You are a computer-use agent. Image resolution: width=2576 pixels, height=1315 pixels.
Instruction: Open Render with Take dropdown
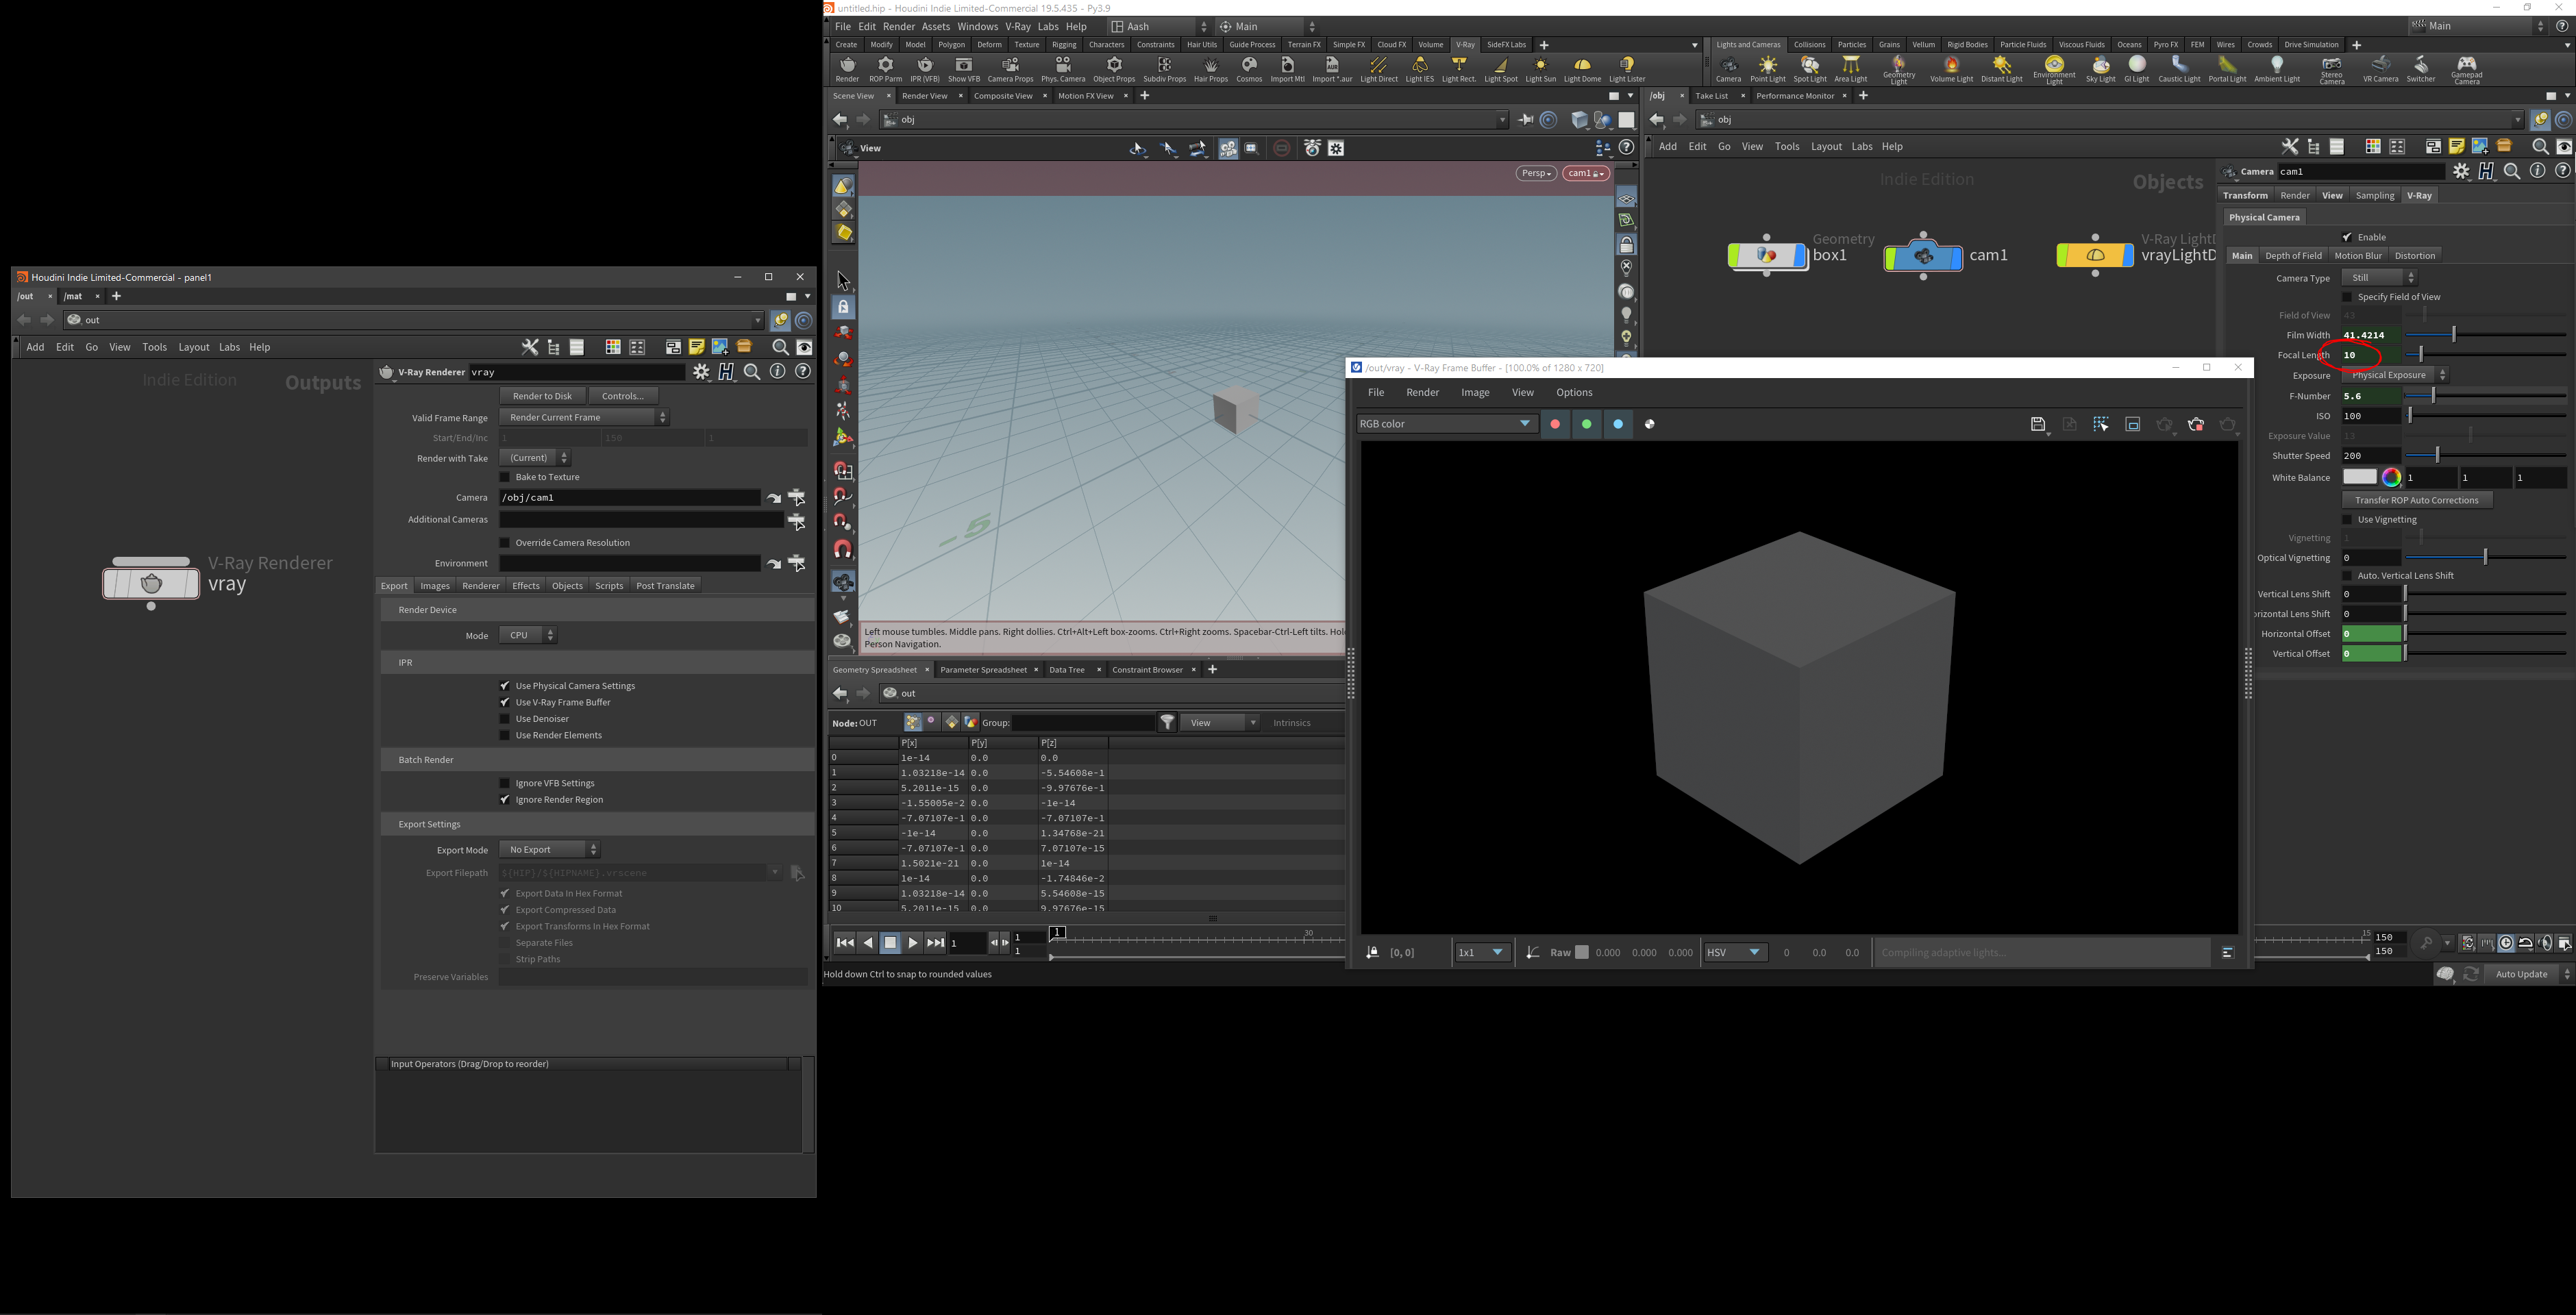(x=535, y=458)
